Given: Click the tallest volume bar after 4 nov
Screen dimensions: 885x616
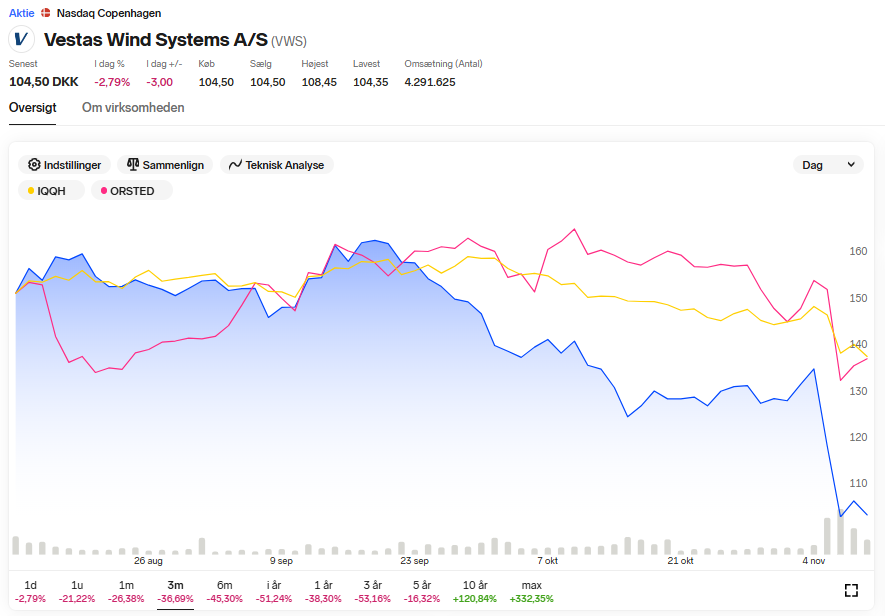Looking at the screenshot, I should pyautogui.click(x=840, y=531).
